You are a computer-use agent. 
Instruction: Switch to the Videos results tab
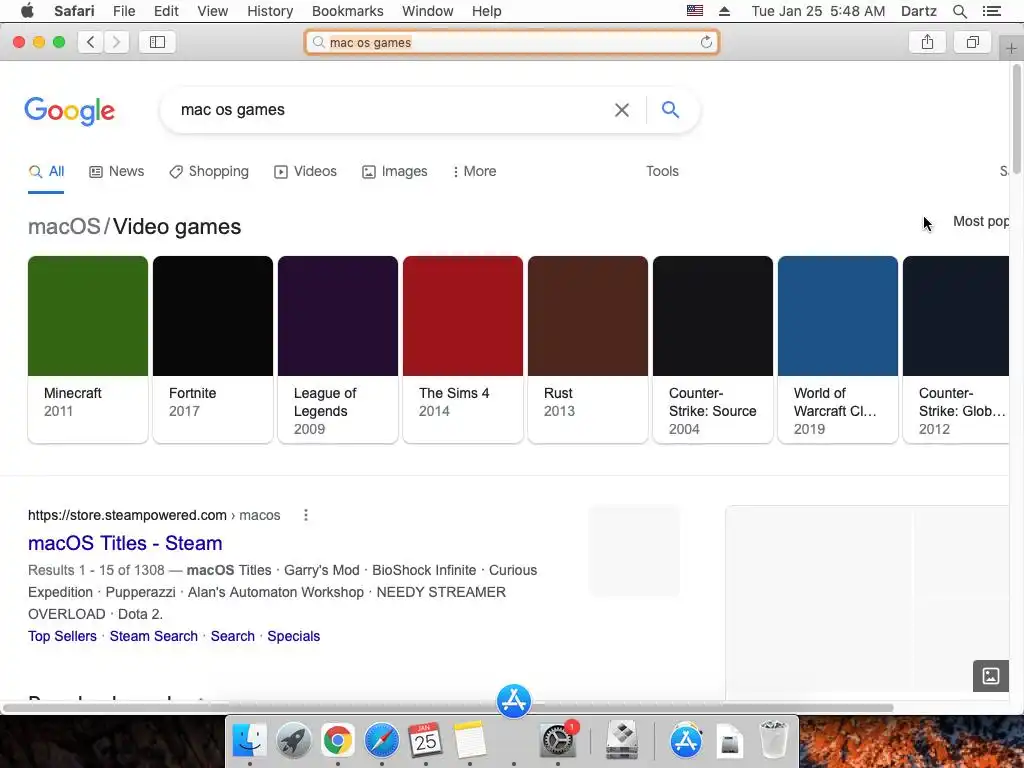click(x=306, y=171)
